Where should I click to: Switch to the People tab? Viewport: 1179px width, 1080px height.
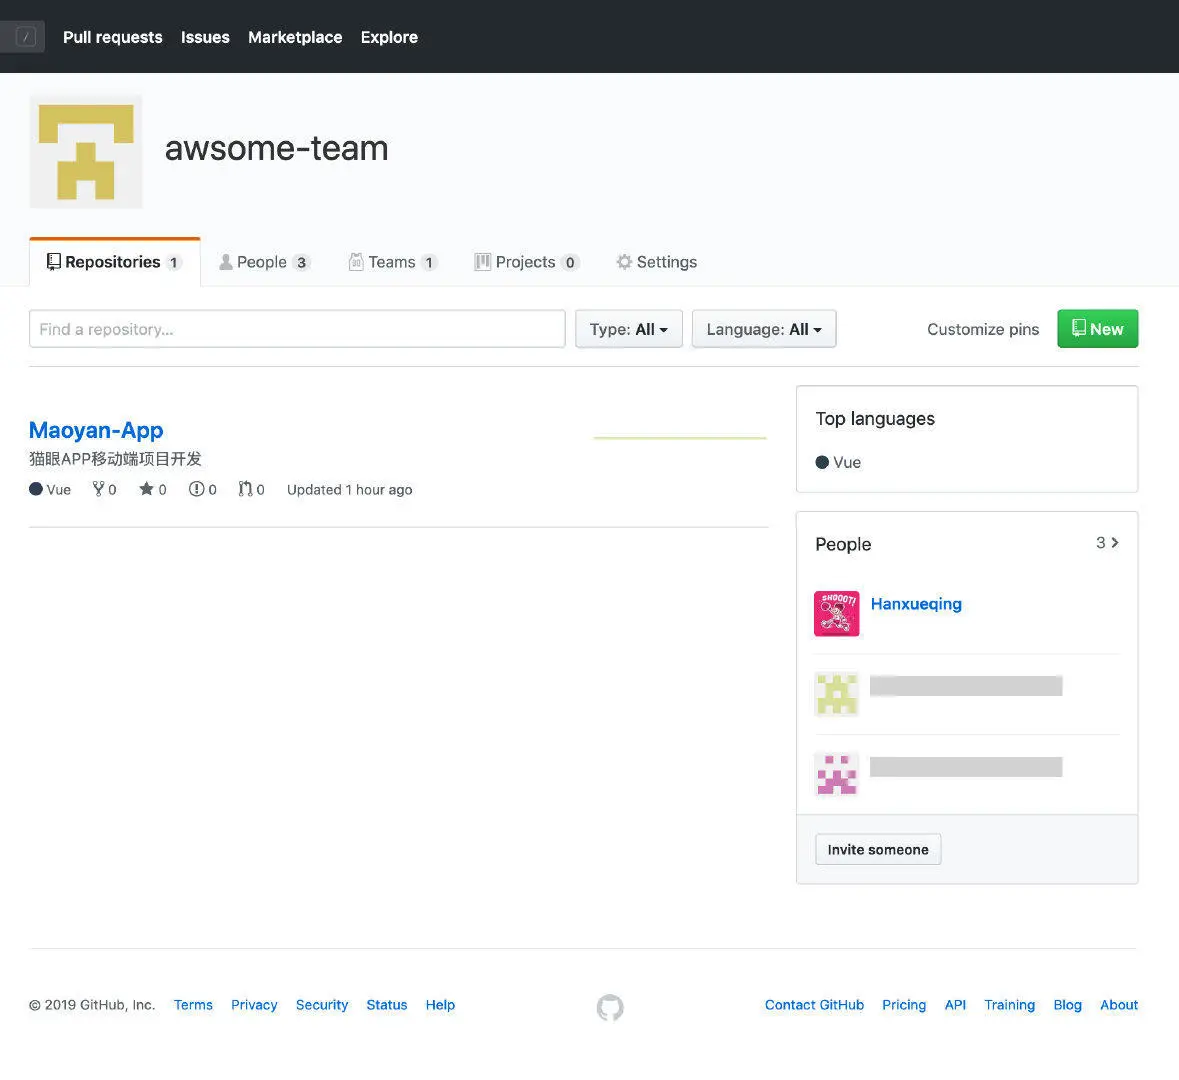pyautogui.click(x=265, y=262)
